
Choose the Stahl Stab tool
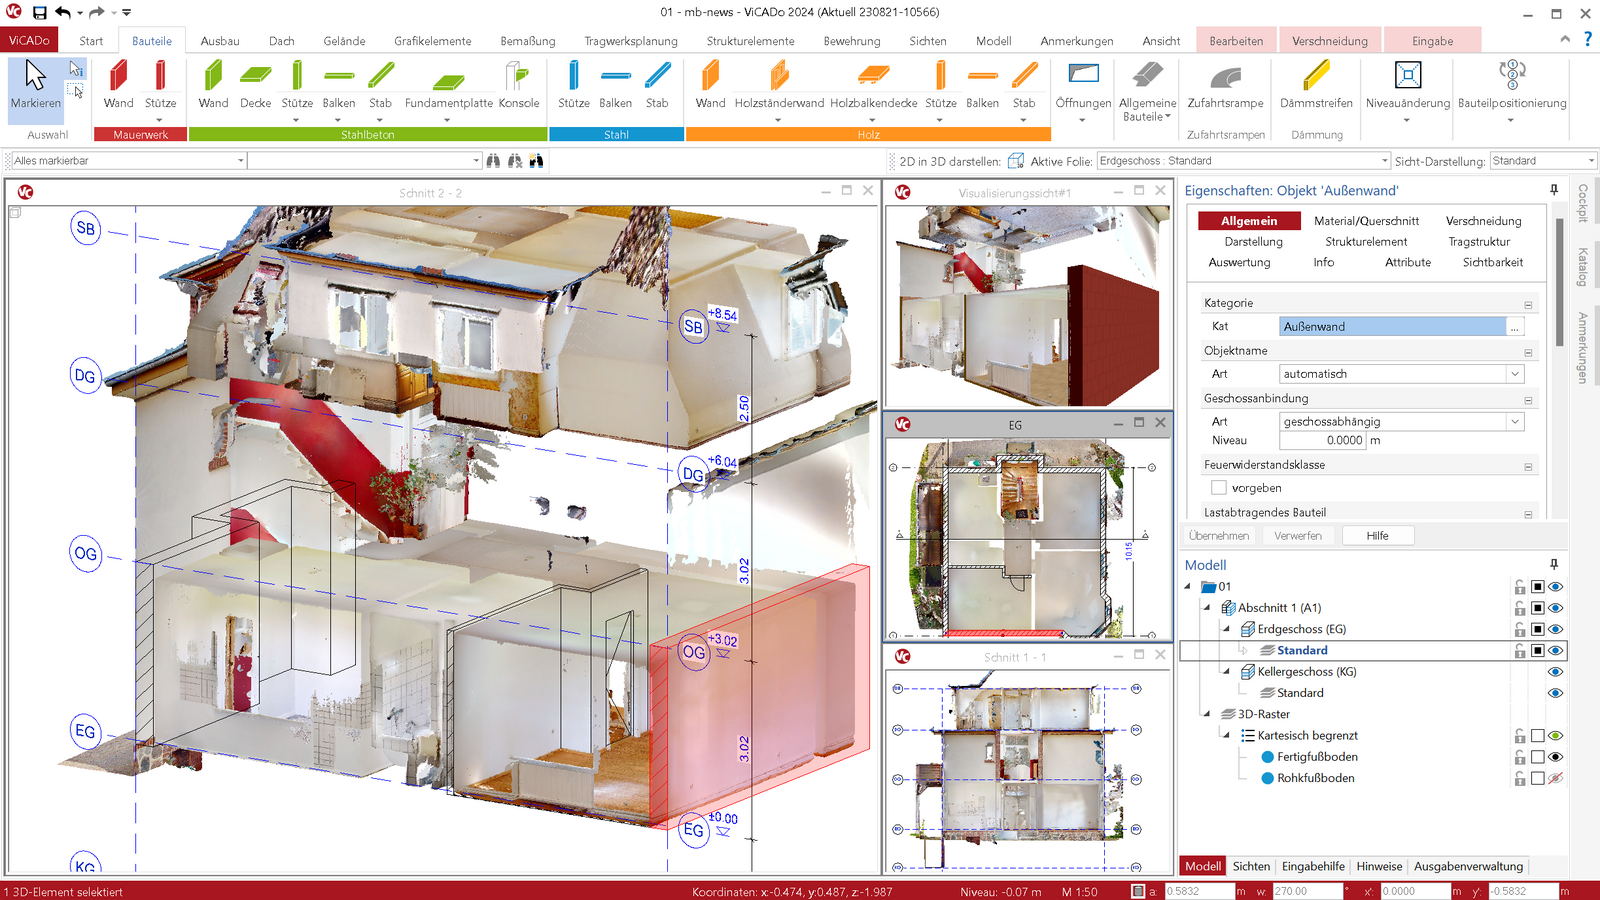click(x=657, y=85)
